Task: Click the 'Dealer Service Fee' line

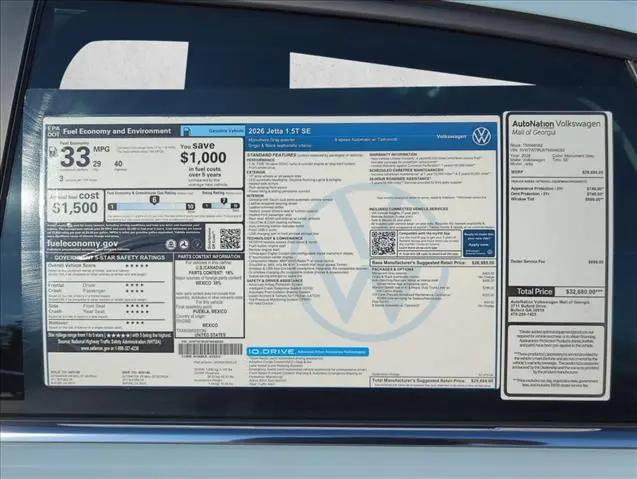Action: [x=557, y=262]
